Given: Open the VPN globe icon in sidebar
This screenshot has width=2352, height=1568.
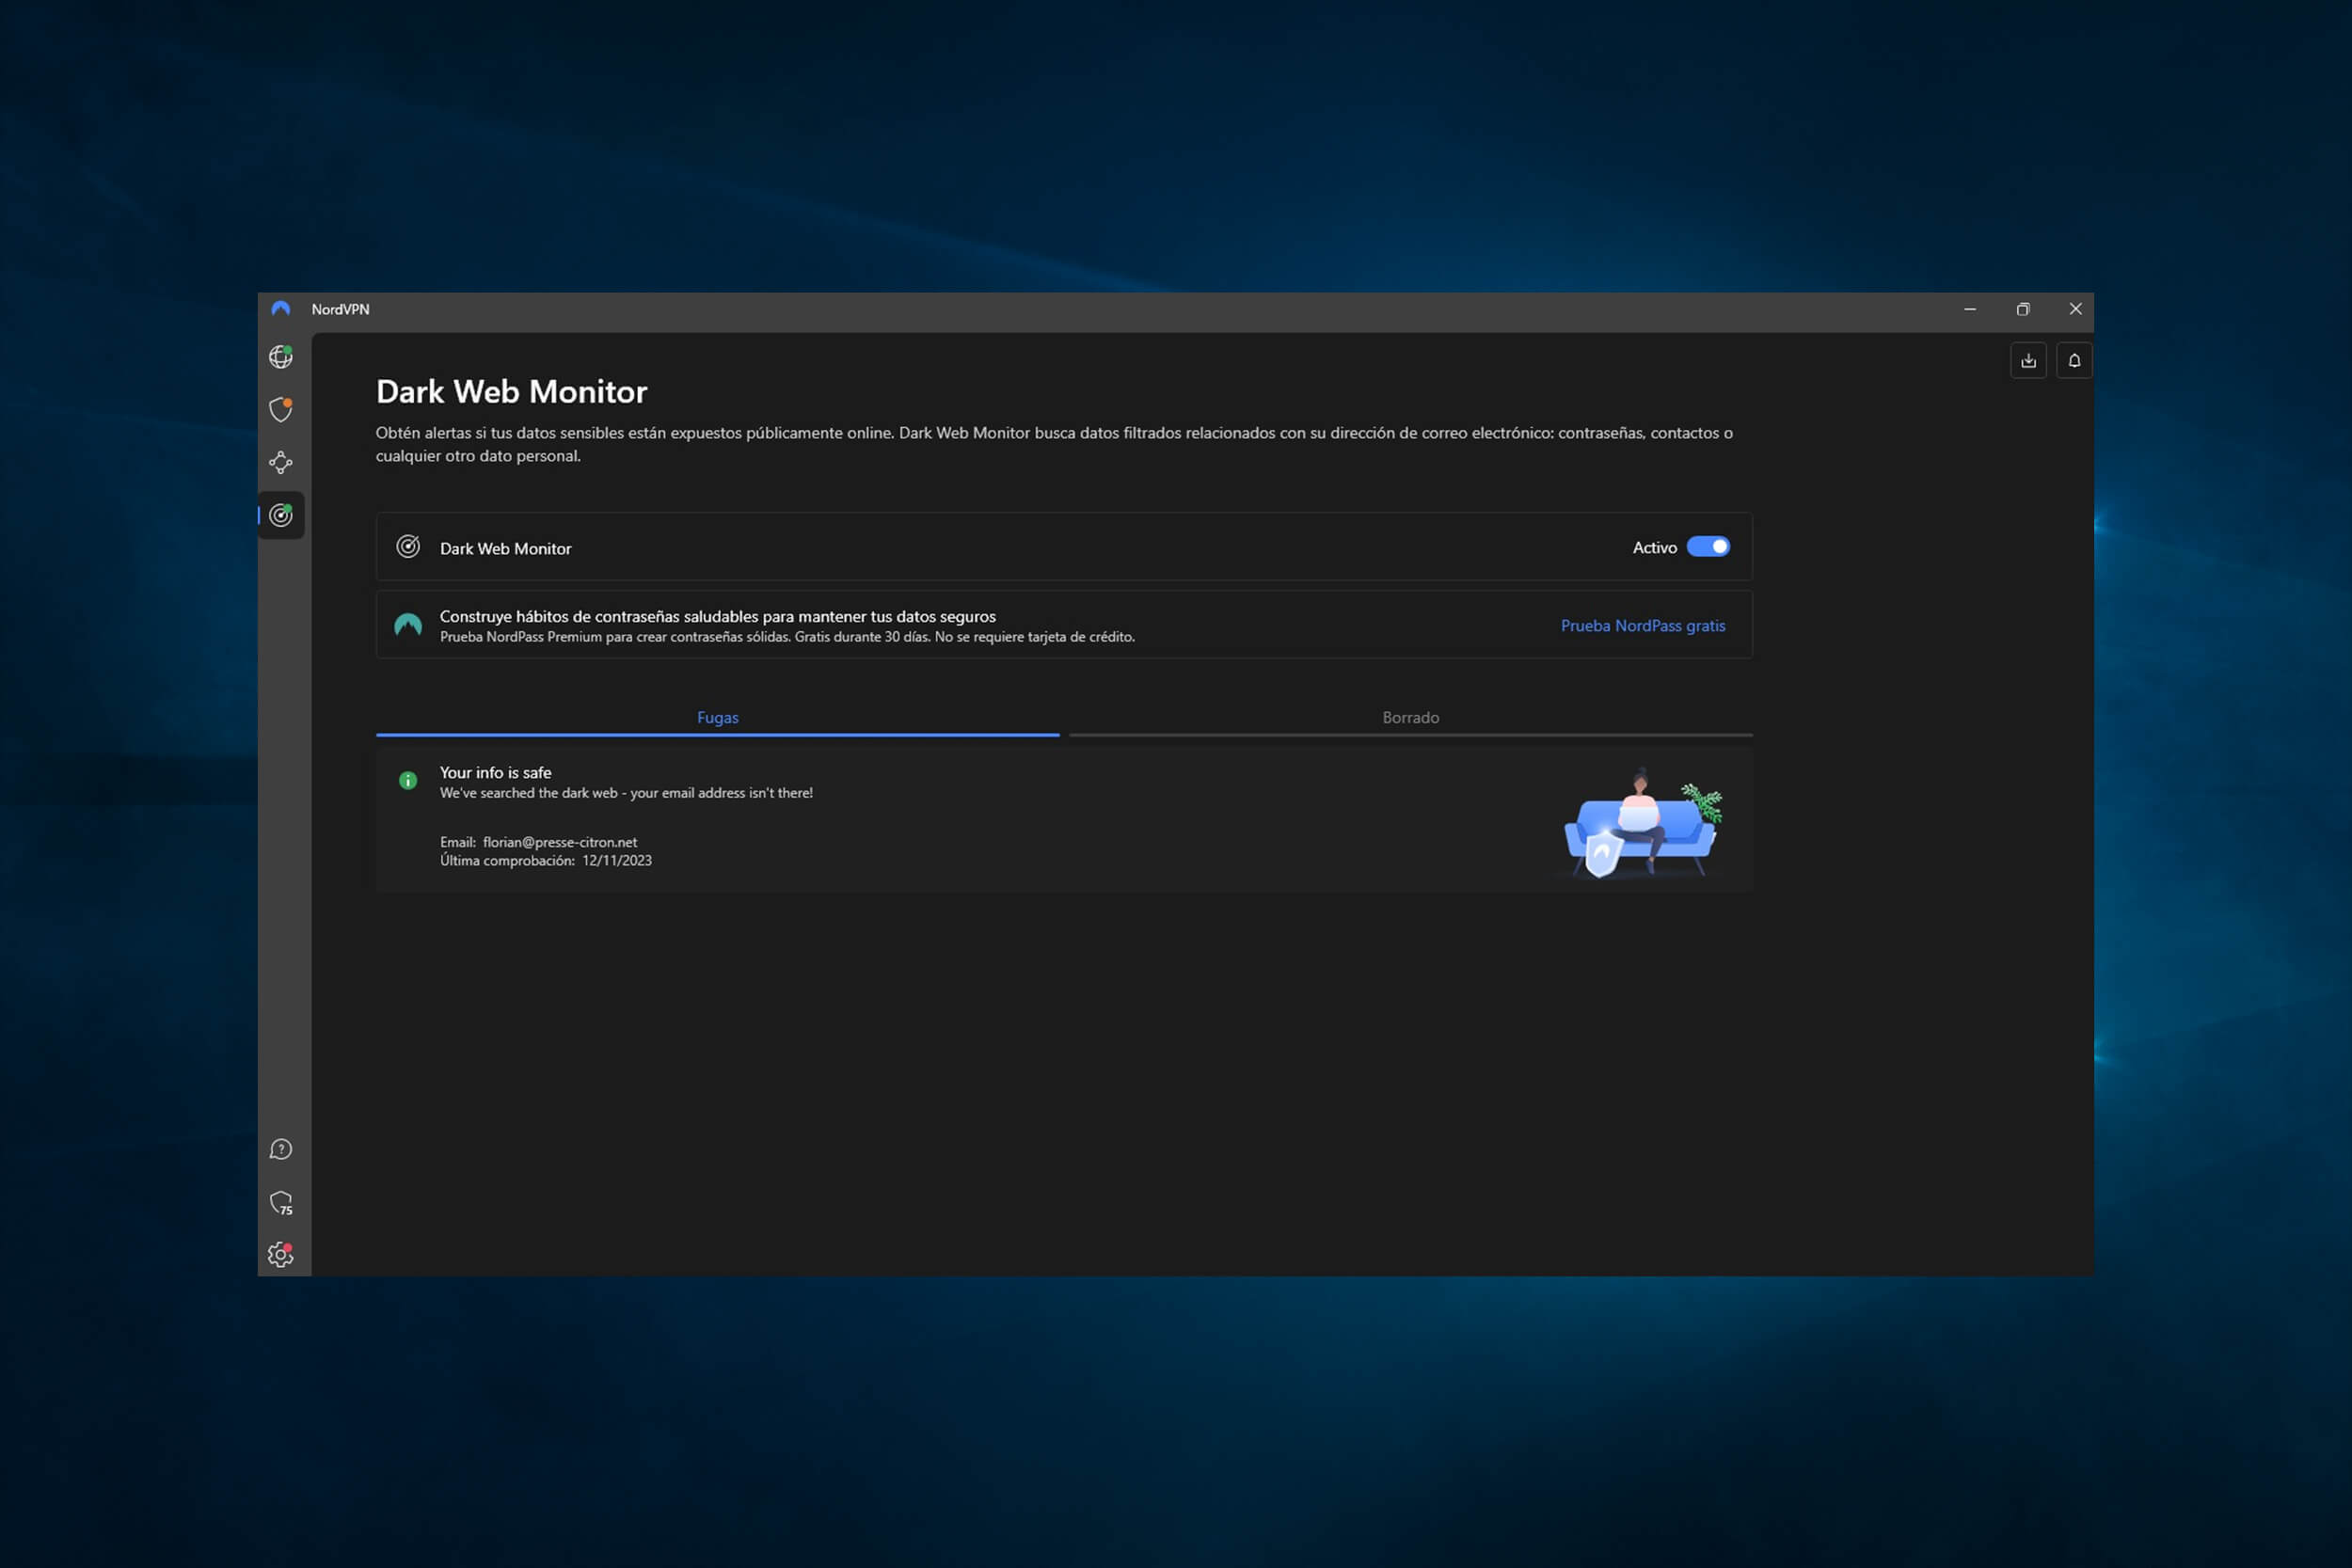Looking at the screenshot, I should (281, 357).
